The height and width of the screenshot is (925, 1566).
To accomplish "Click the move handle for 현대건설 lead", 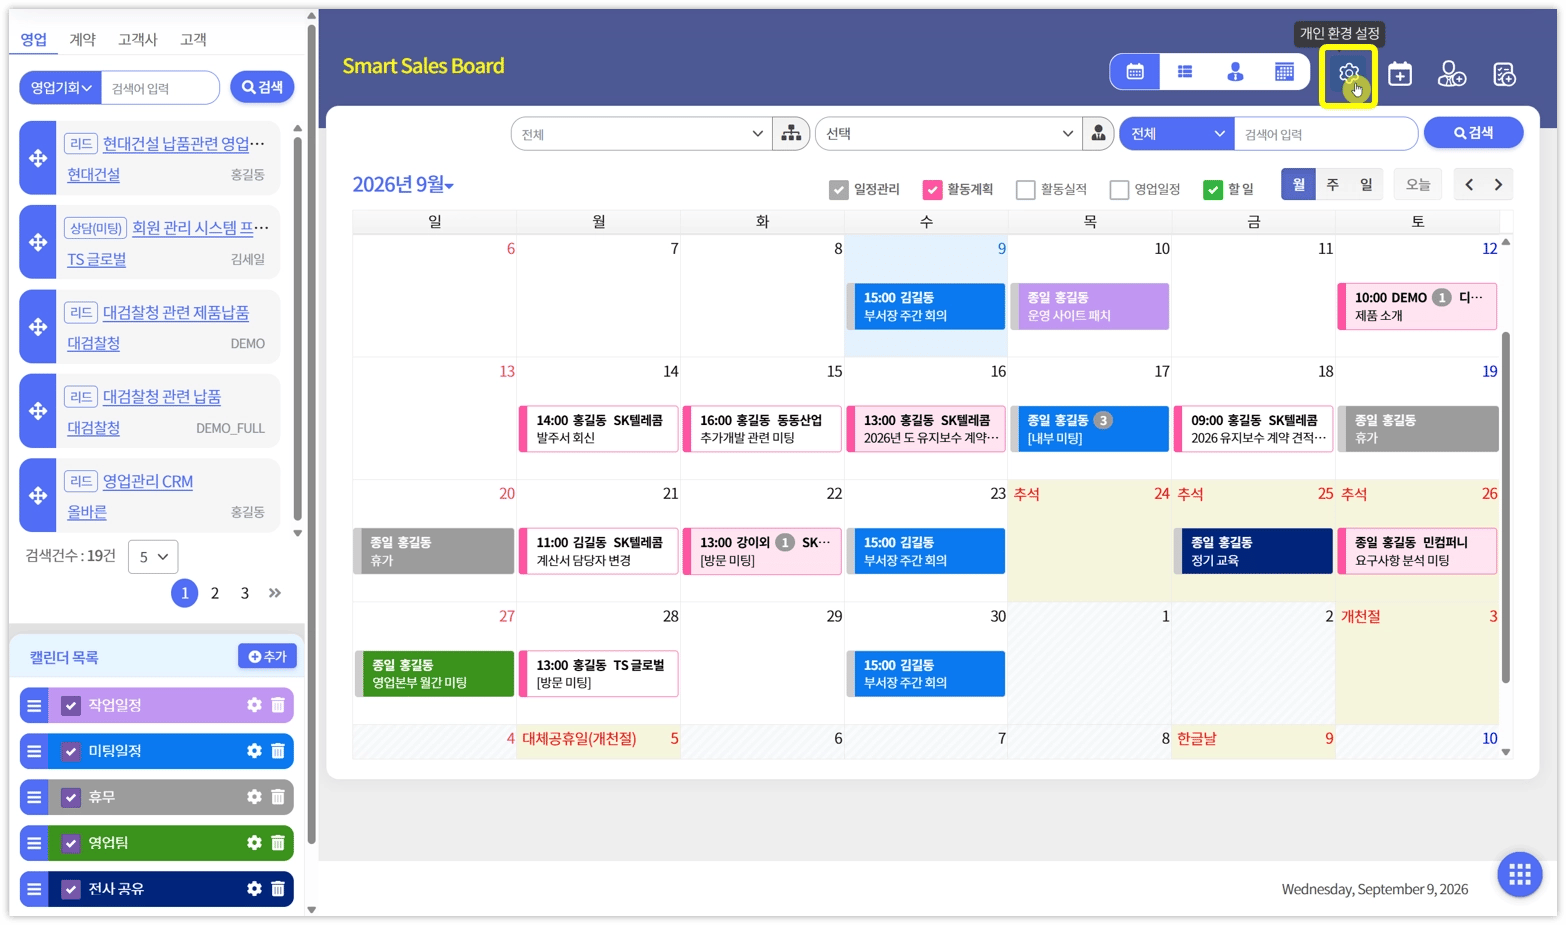I will pyautogui.click(x=38, y=158).
